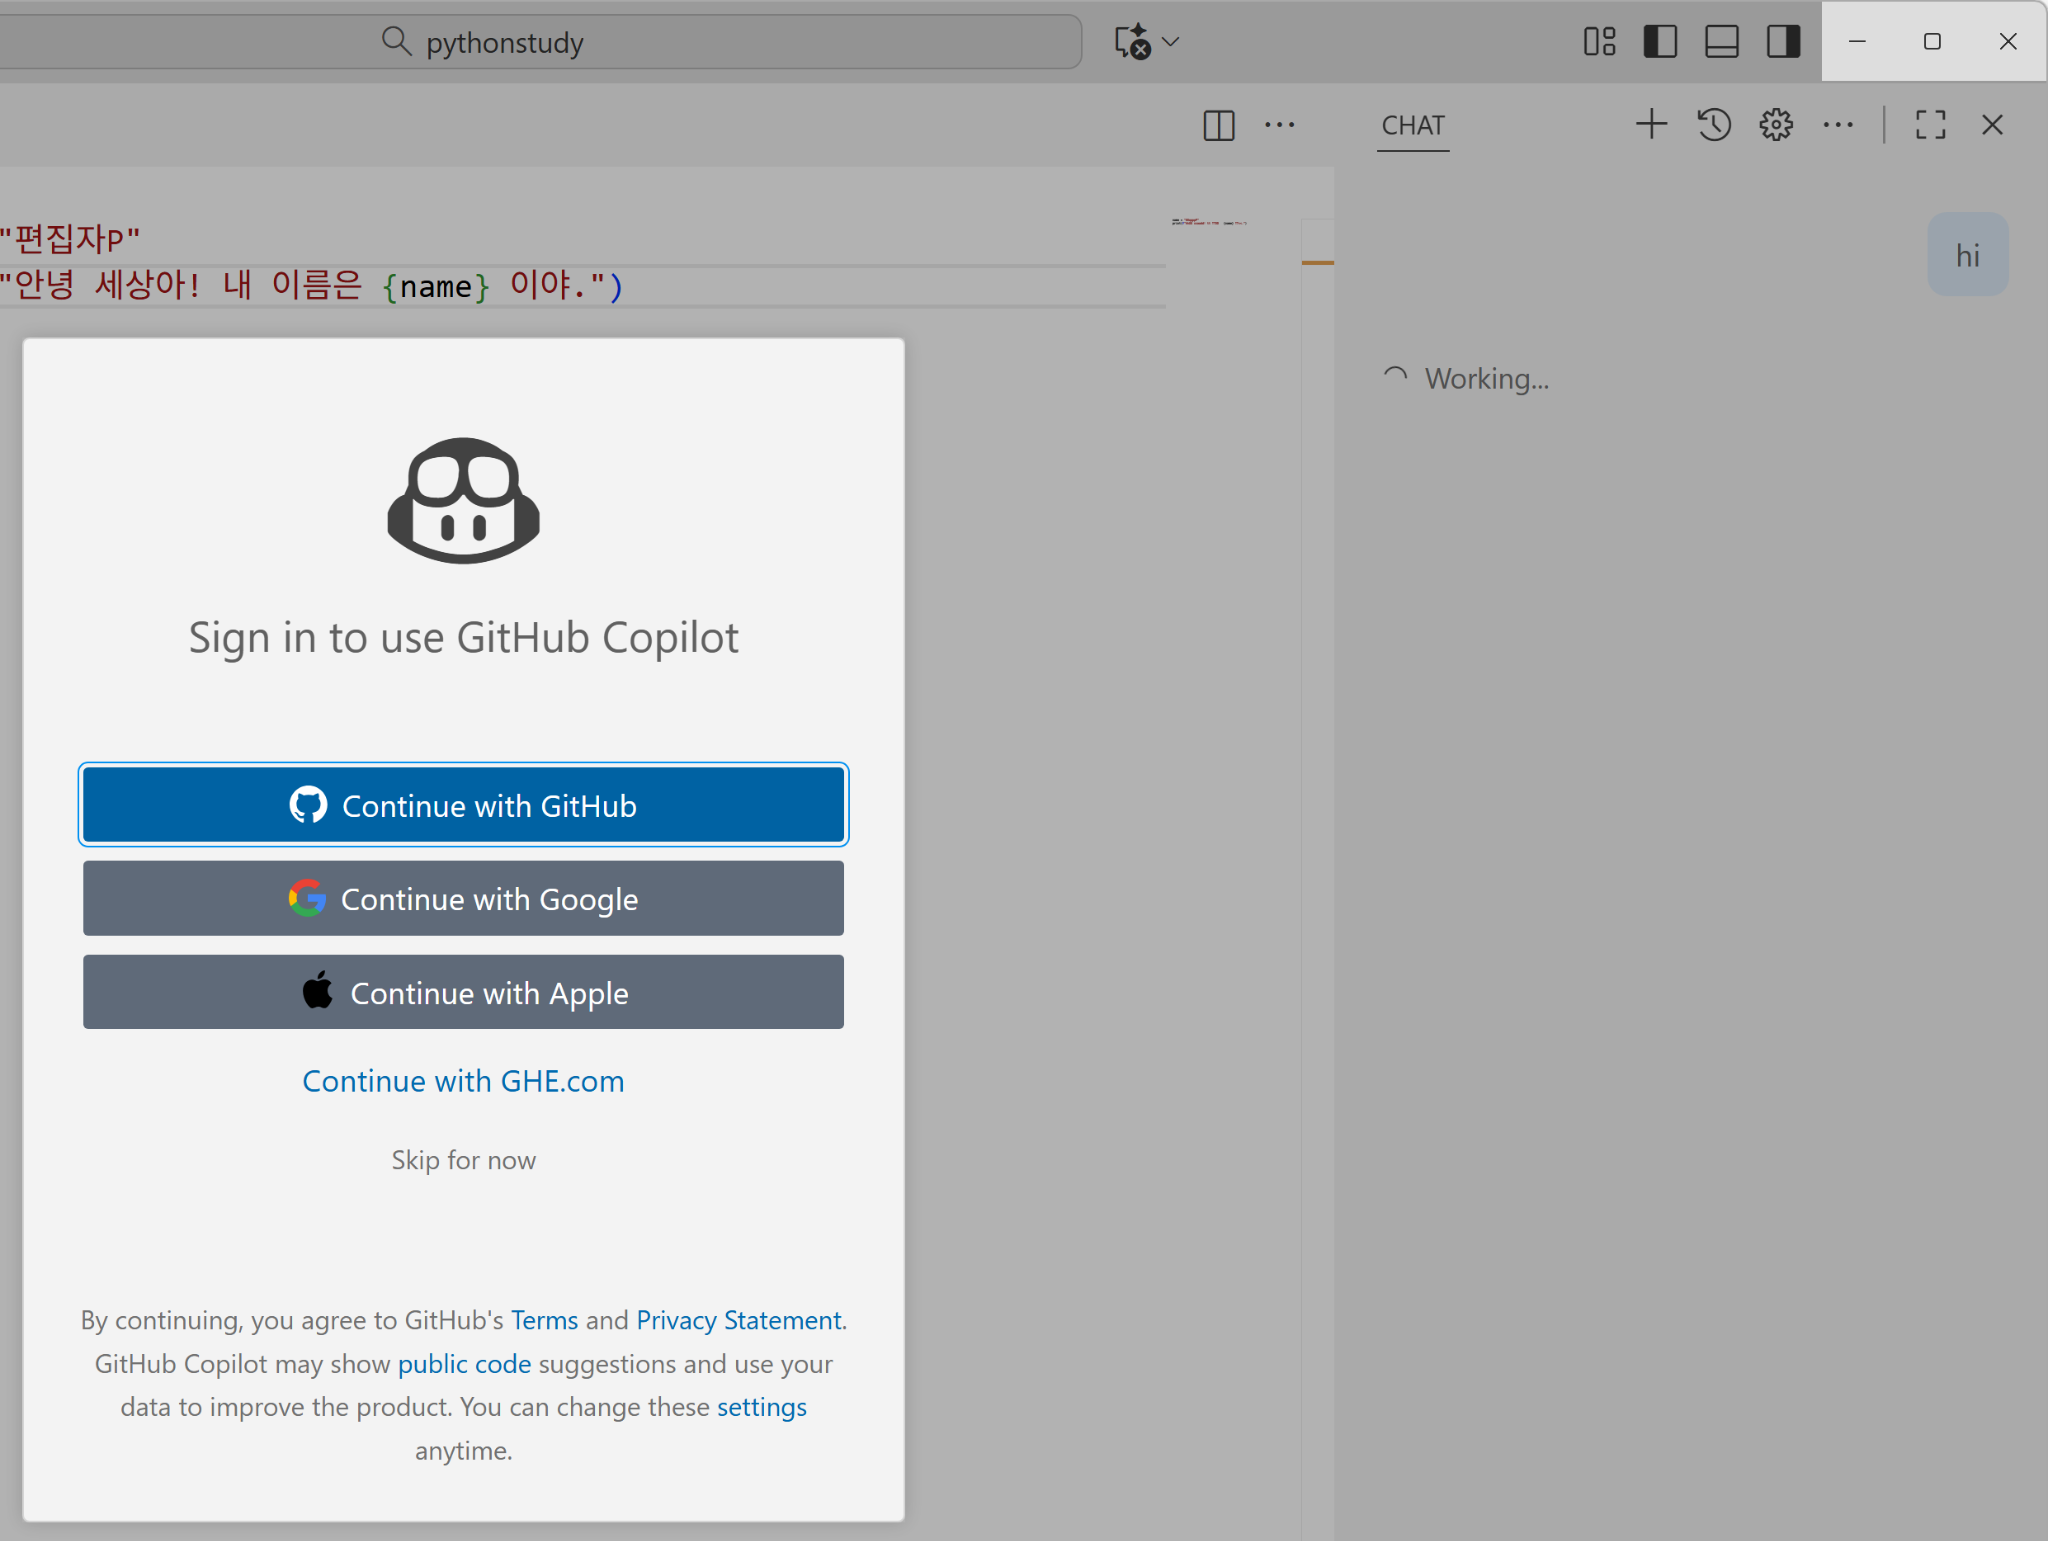This screenshot has height=1541, width=2048.
Task: Open the Customize Layout icon
Action: [1599, 42]
